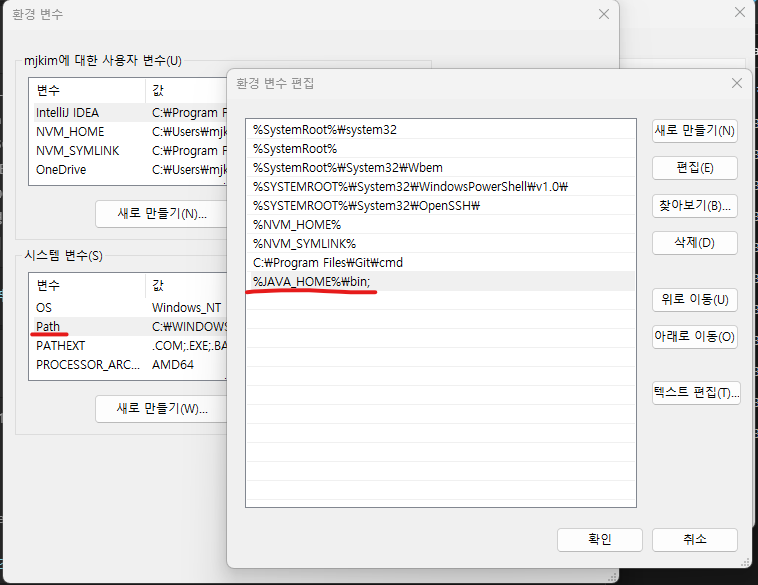The width and height of the screenshot is (758, 585).
Task: Select IntelliJ IDEA user variable row
Action: [x=129, y=113]
